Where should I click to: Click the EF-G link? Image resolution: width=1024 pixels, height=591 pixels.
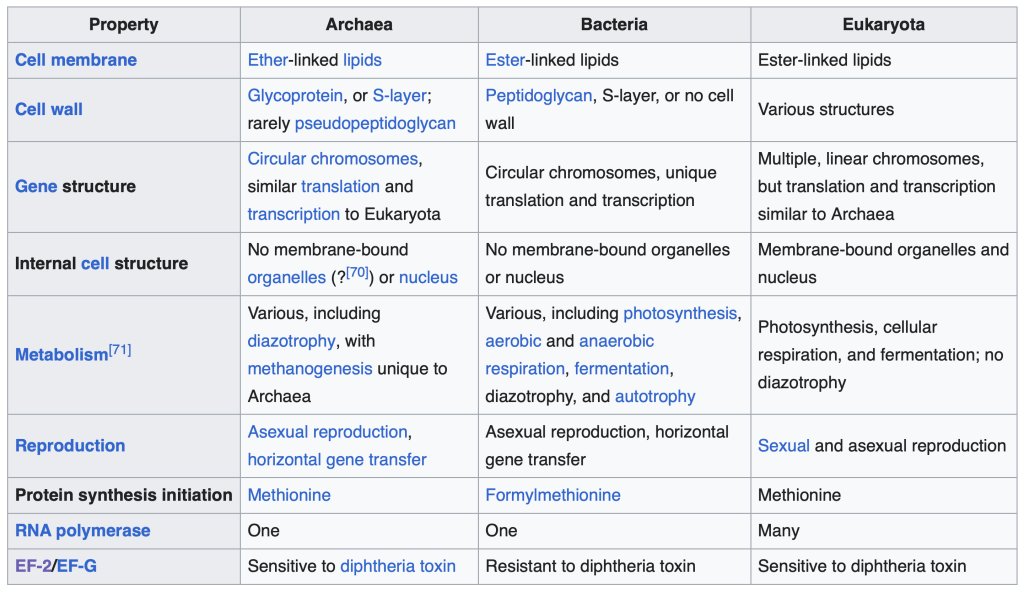pos(76,567)
